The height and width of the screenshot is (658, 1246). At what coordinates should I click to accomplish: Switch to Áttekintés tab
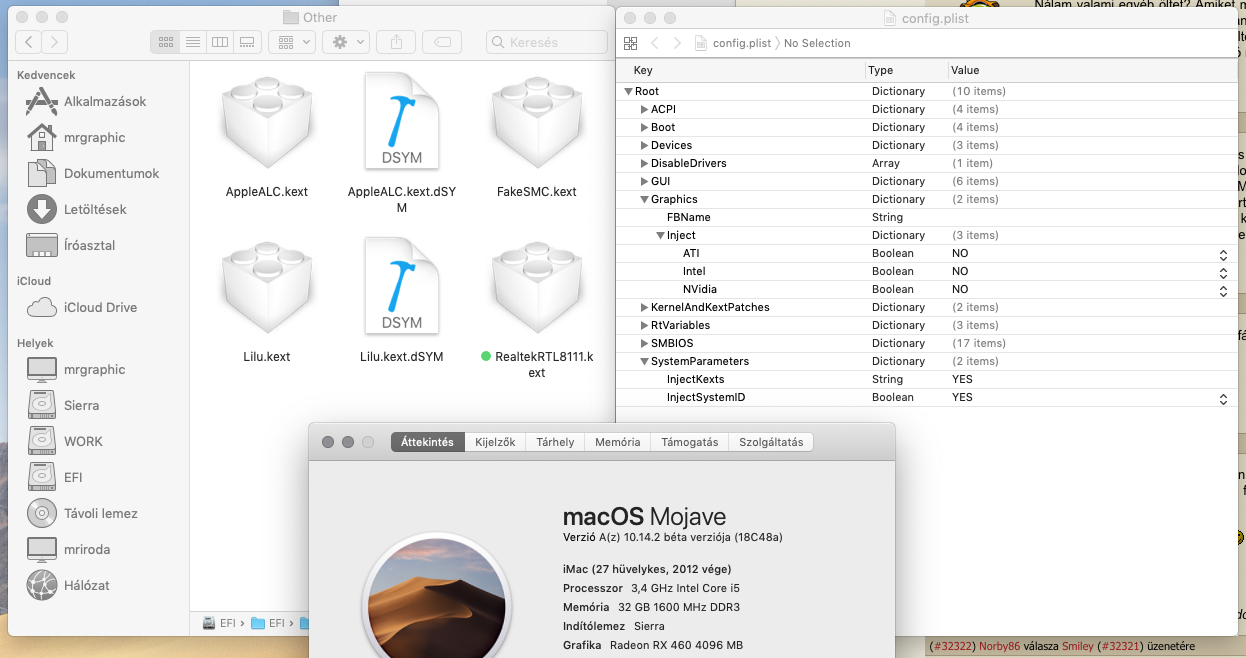click(427, 442)
